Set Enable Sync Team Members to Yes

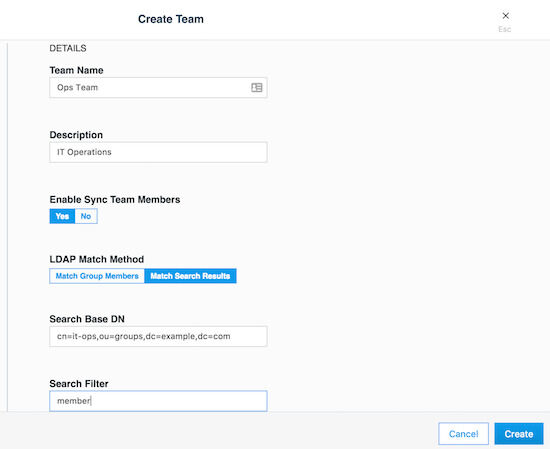tap(62, 216)
